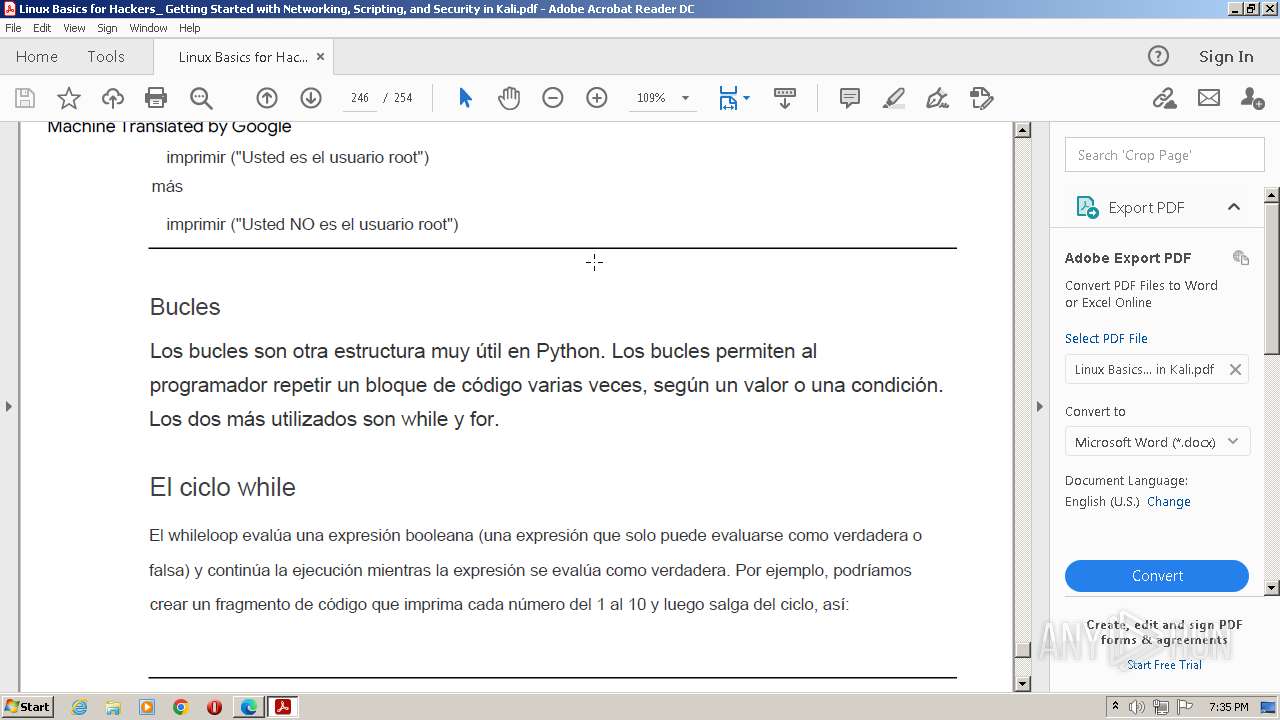1280x720 pixels.
Task: Open Opera browser from taskbar
Action: pos(214,707)
